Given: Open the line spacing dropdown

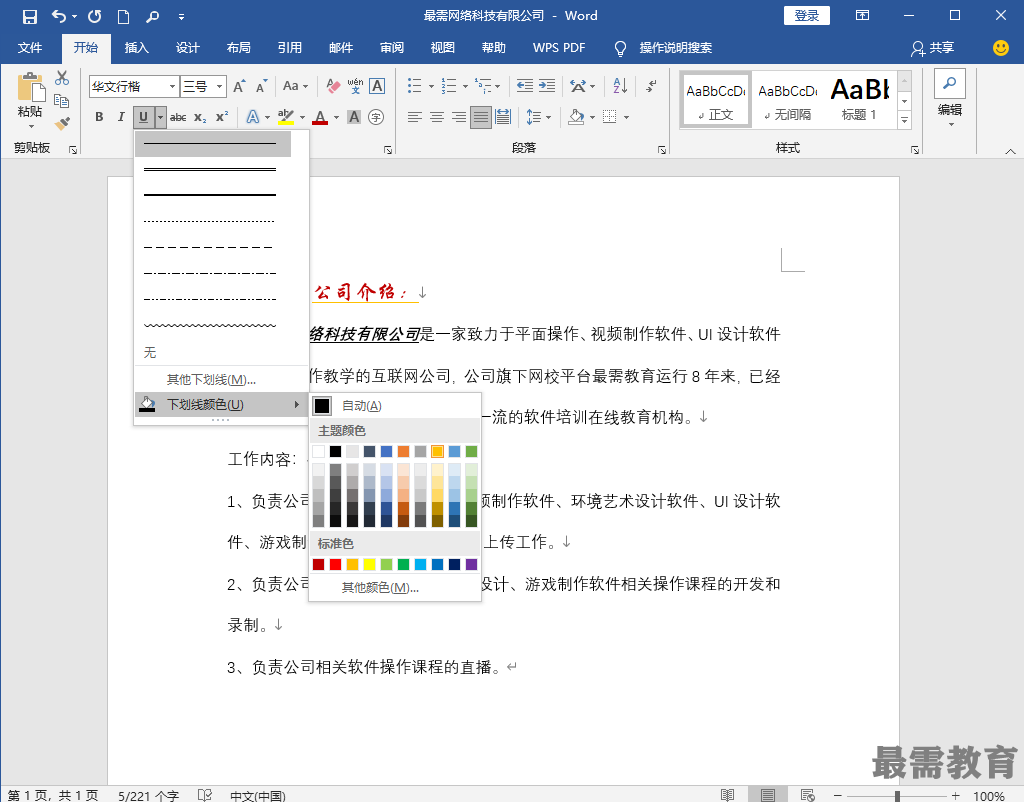Looking at the screenshot, I should tap(539, 117).
